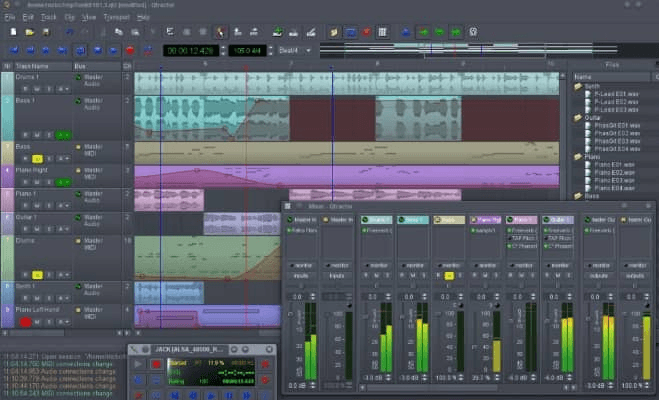Click the New session icon in toolbar

13,32
